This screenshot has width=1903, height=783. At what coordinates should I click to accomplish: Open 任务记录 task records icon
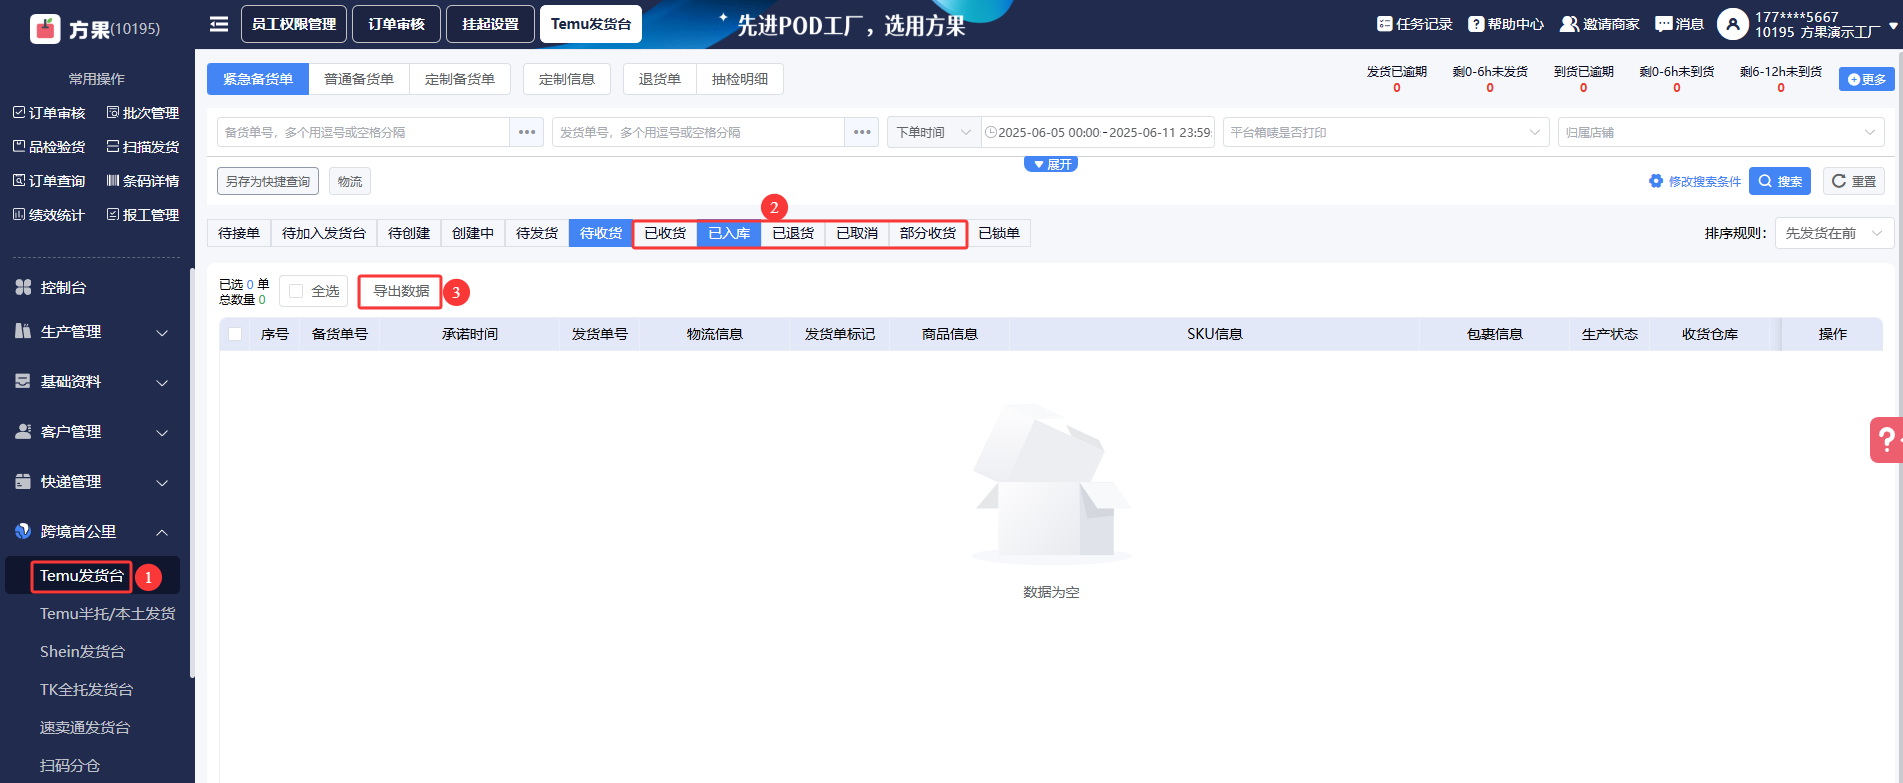tap(1384, 24)
